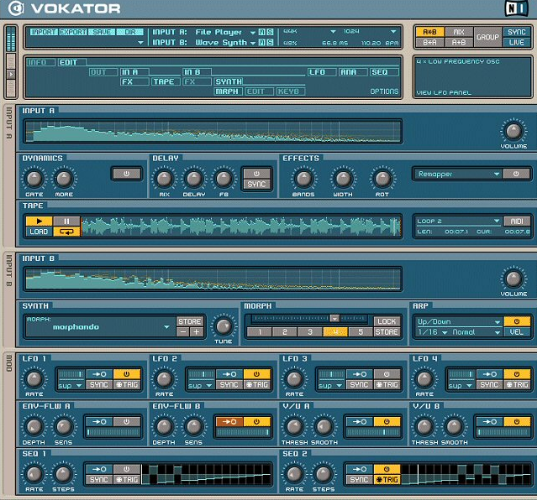This screenshot has width=538, height=500.
Task: Click SEQ 2 arrow reset button
Action: 359,469
